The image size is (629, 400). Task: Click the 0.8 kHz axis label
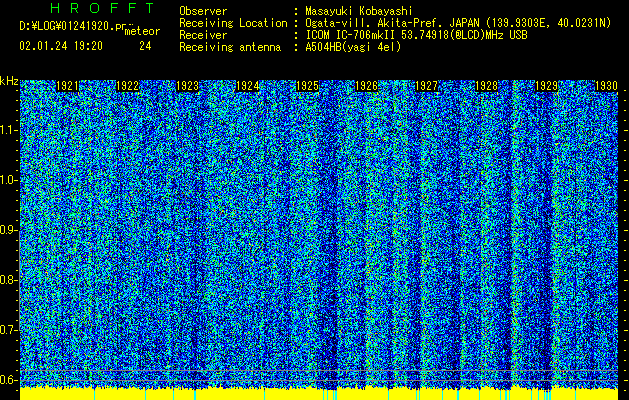pos(9,280)
